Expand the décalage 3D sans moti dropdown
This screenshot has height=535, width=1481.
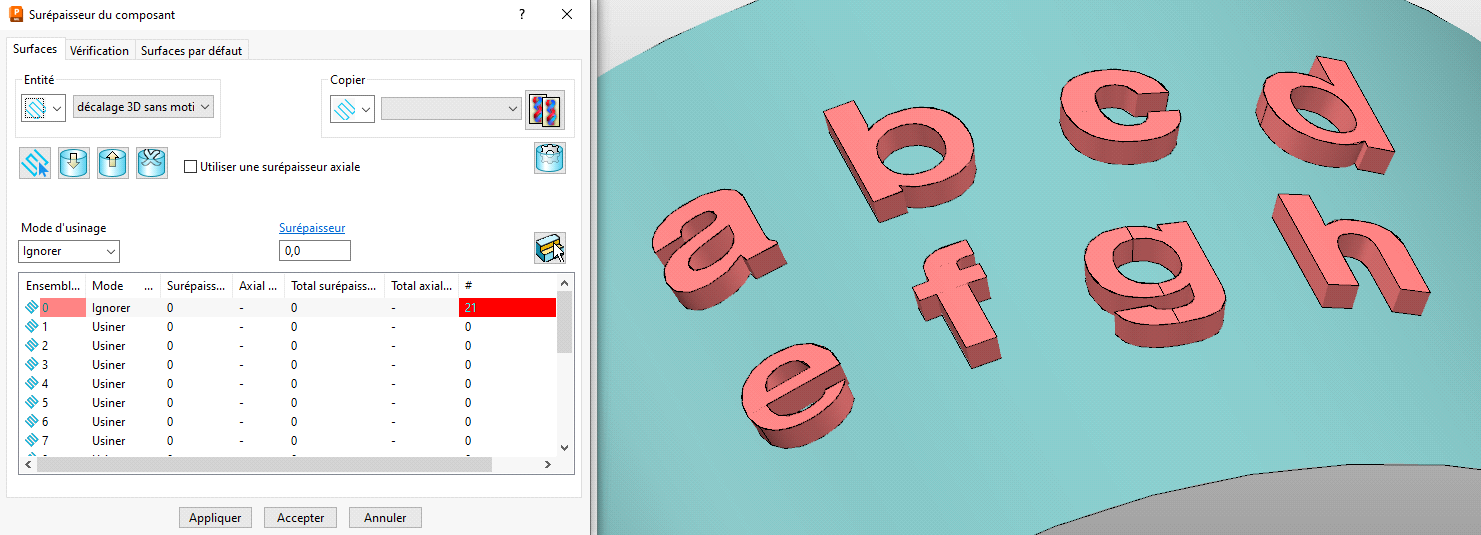pyautogui.click(x=143, y=107)
